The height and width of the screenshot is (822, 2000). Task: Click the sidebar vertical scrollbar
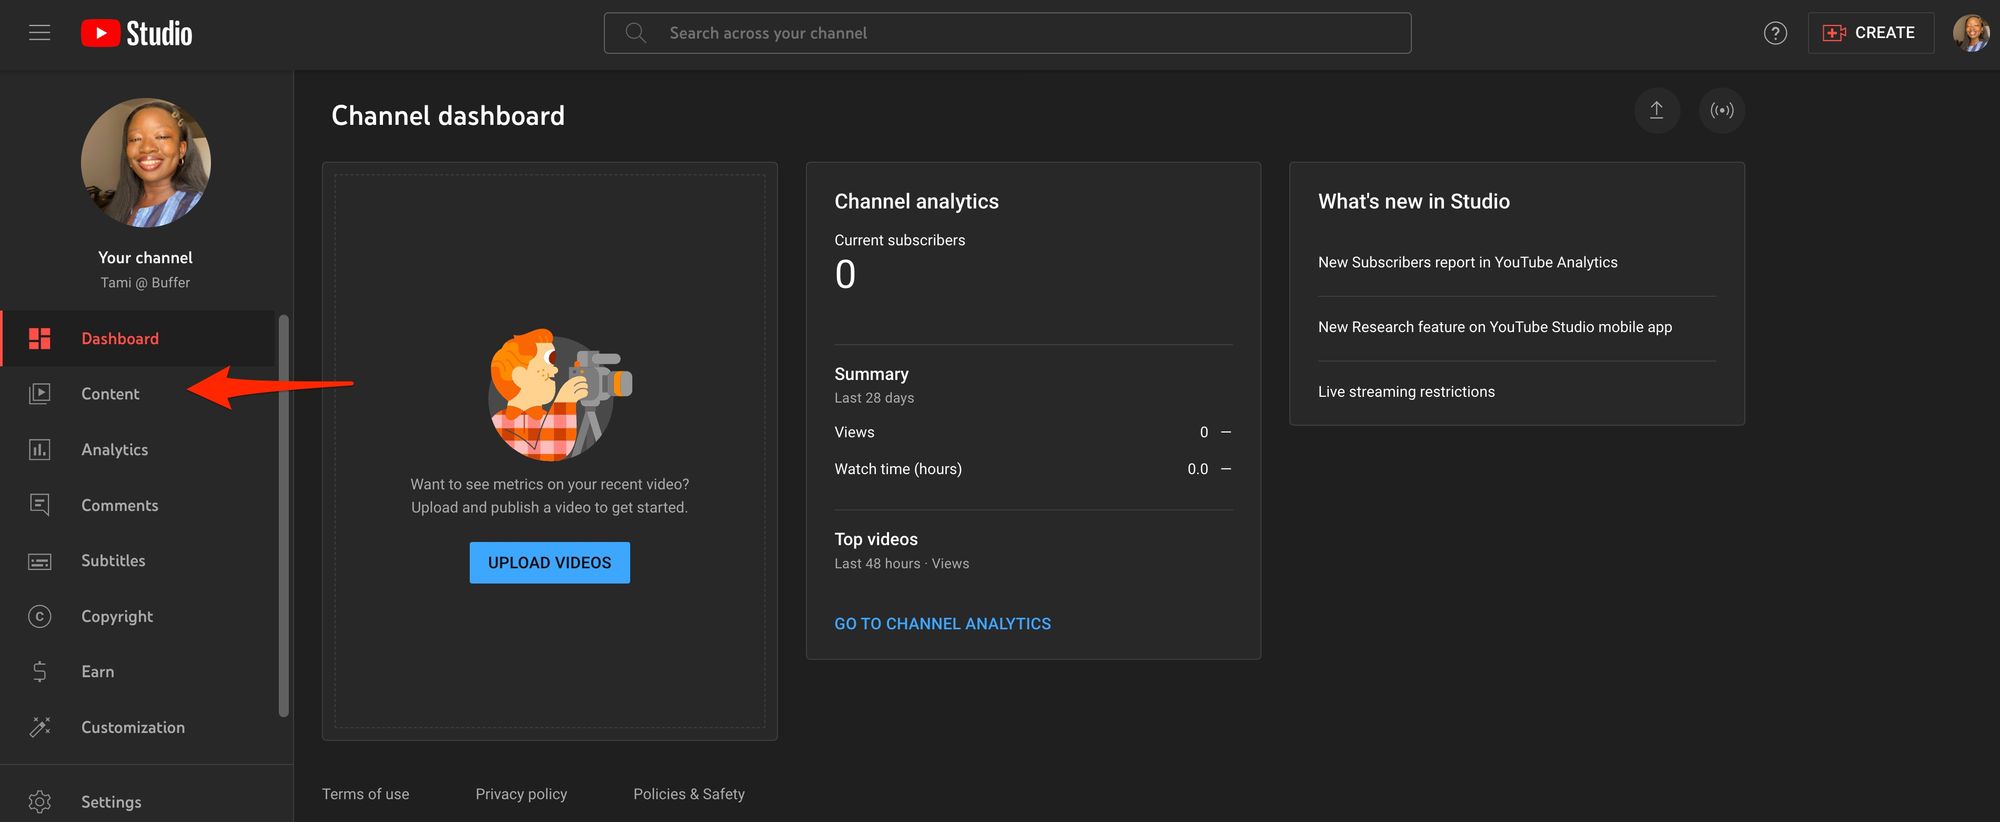(x=284, y=515)
